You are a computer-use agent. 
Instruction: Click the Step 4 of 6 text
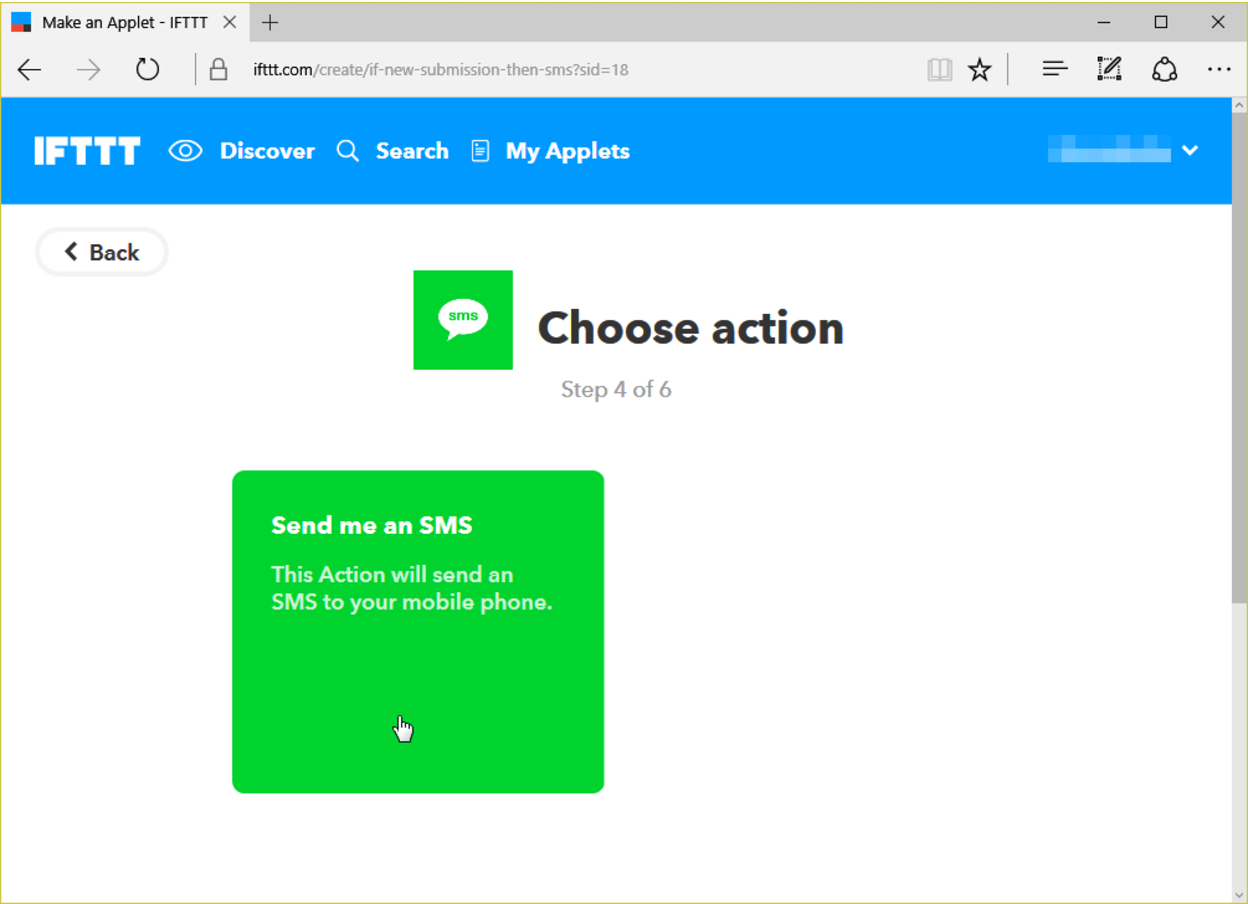click(x=616, y=389)
